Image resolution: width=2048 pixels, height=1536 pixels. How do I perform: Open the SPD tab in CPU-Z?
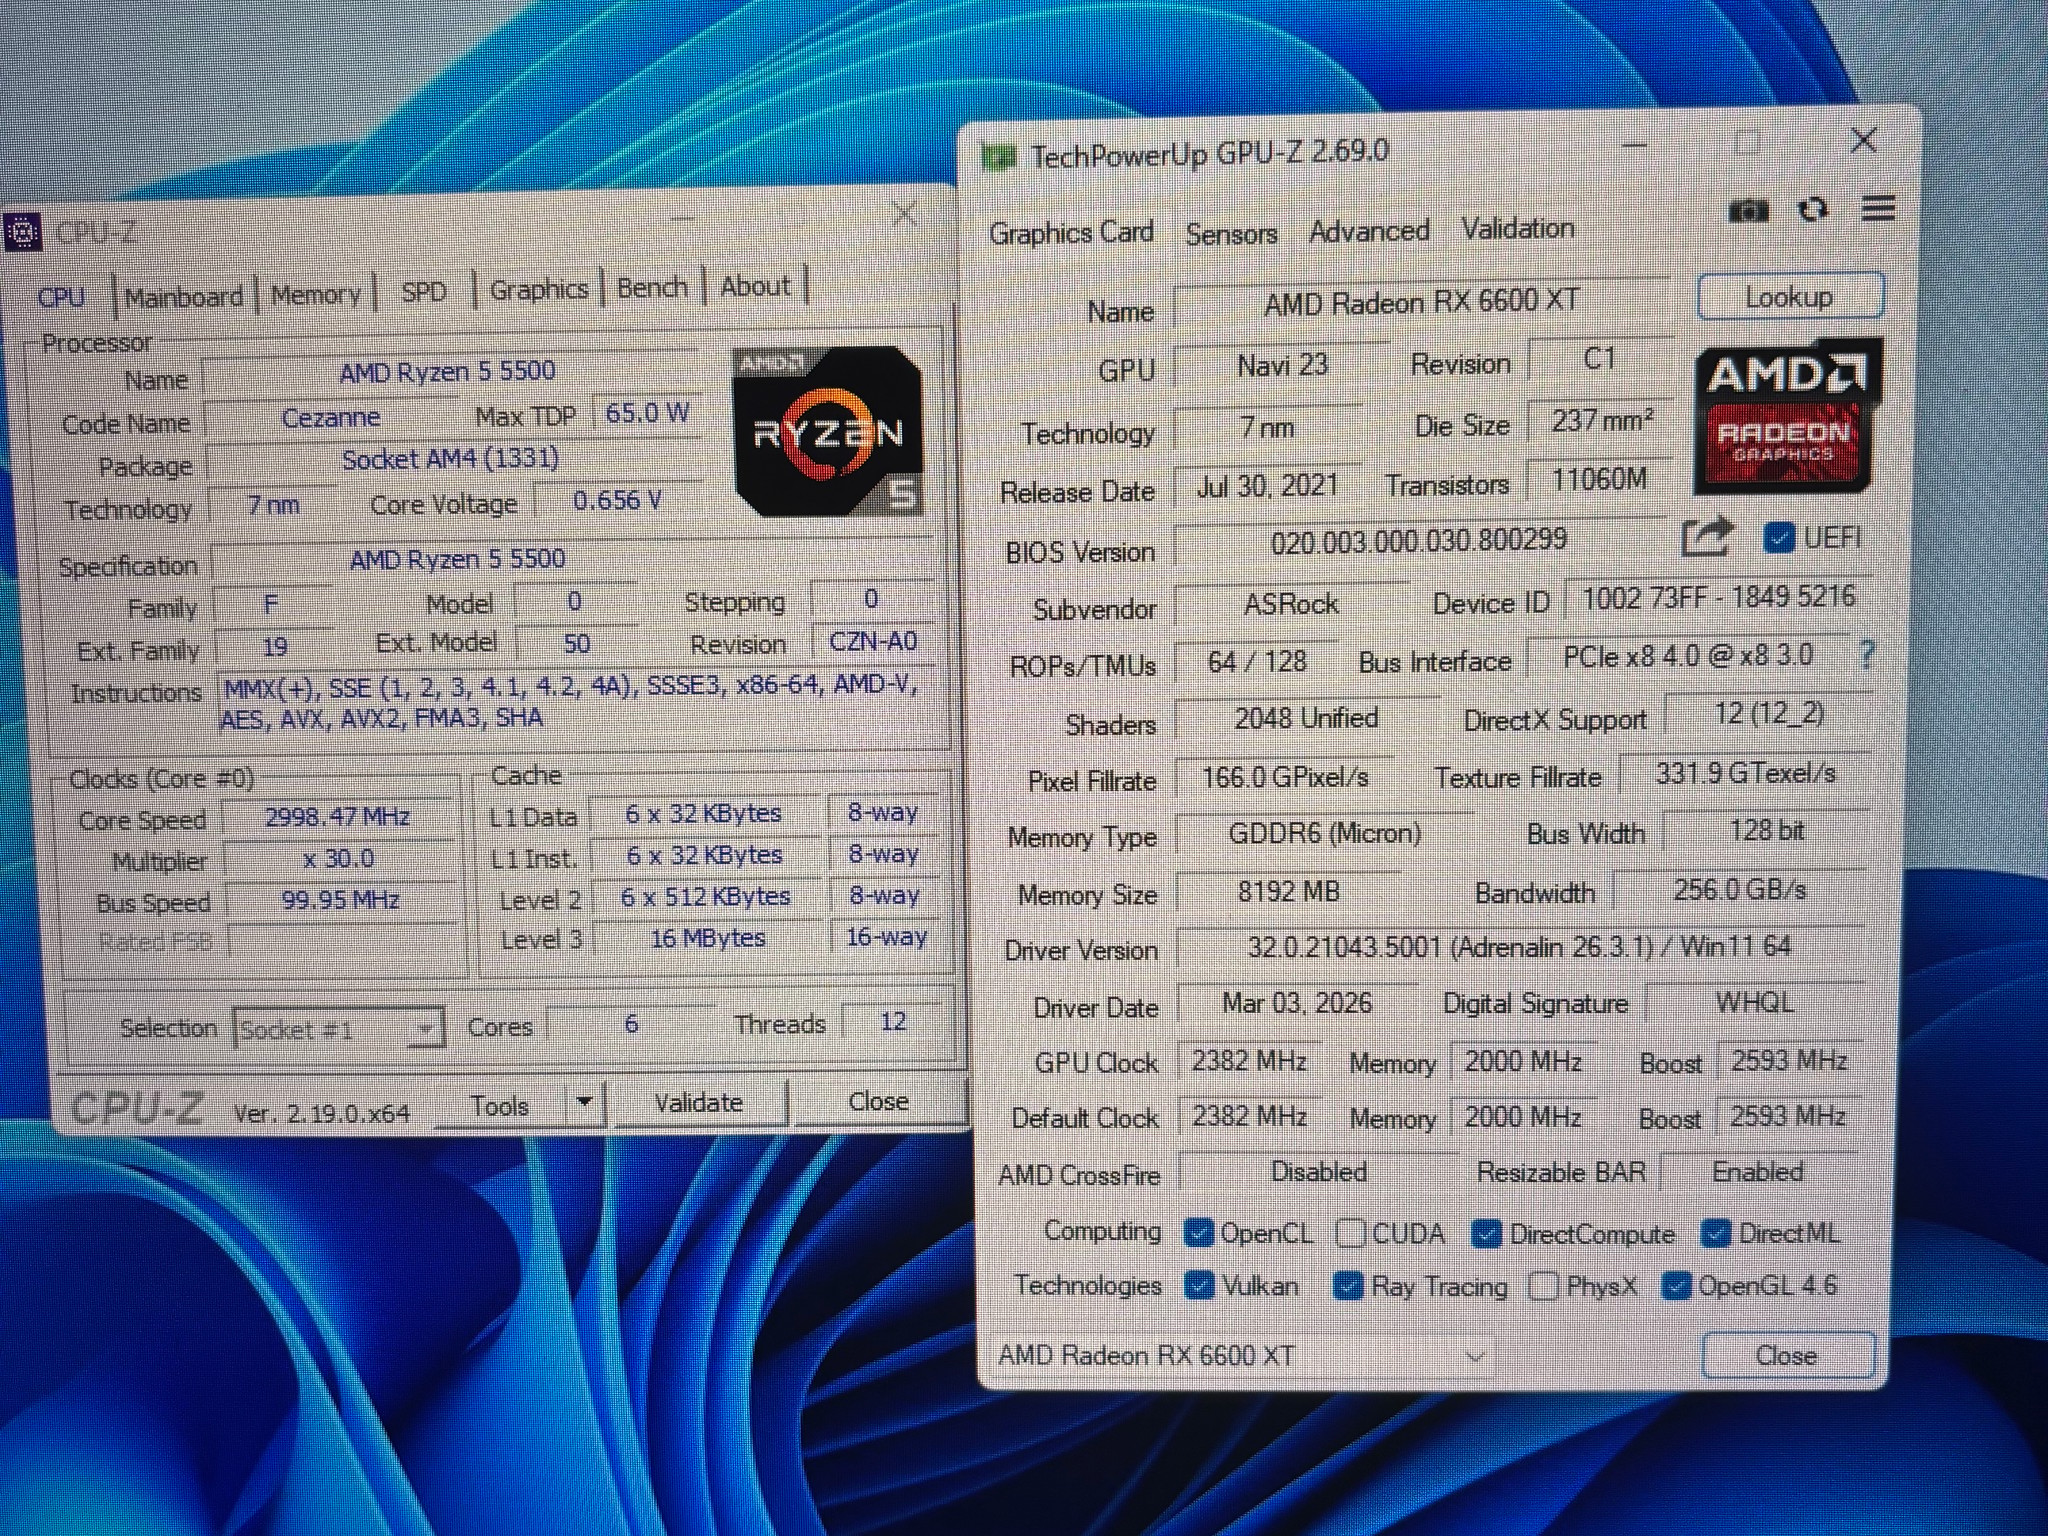424,292
